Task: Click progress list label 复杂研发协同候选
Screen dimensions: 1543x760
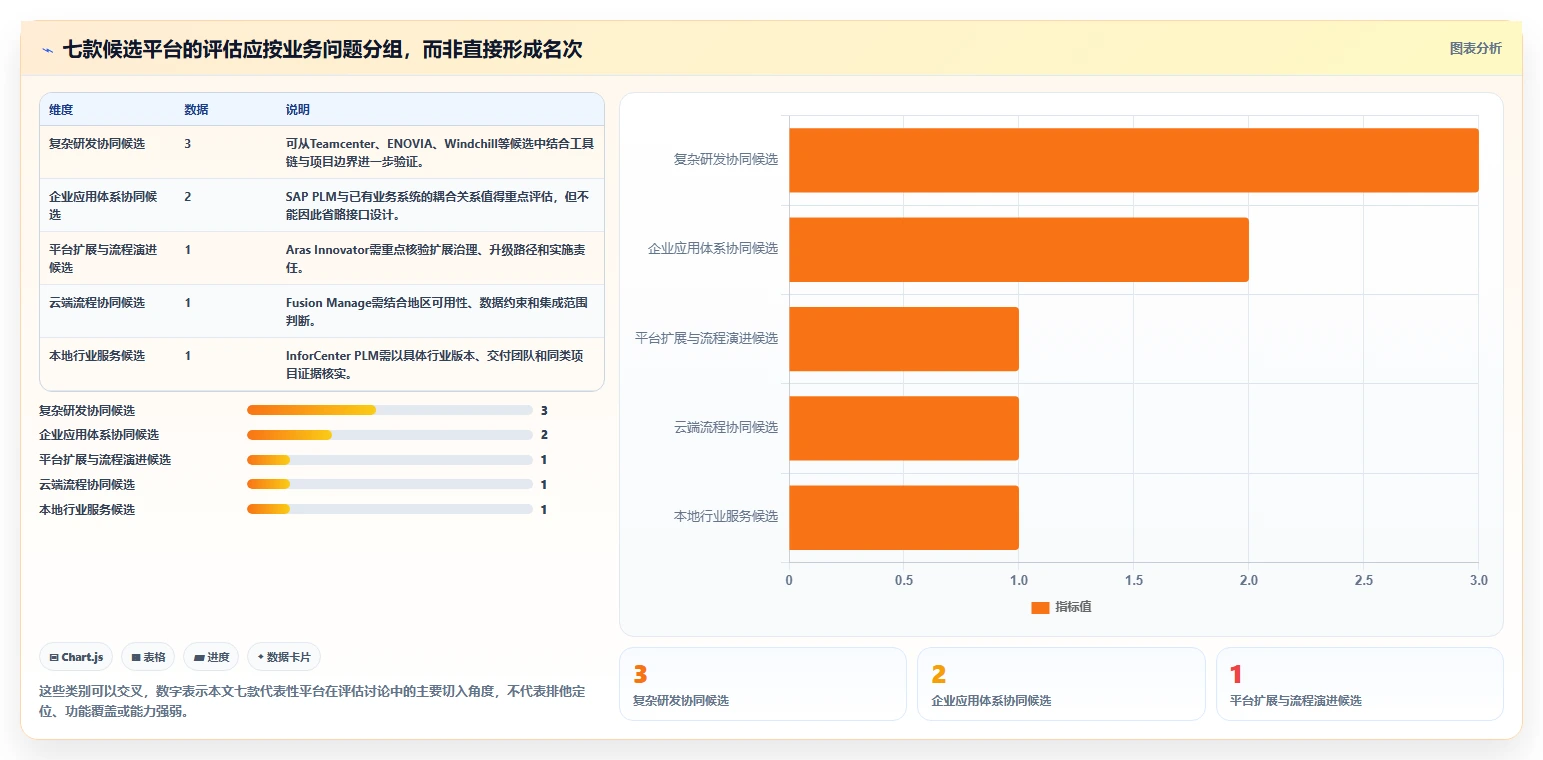Action: pos(87,410)
